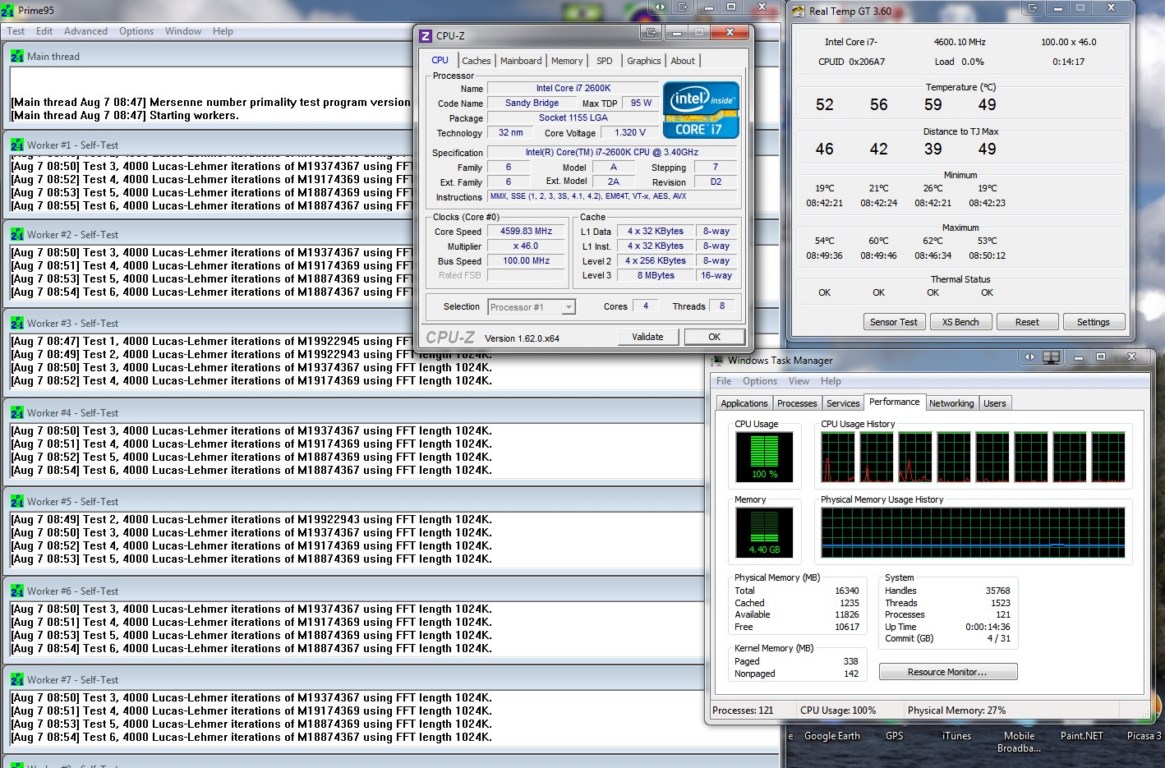Click the first core temperature reading 52
Viewport: 1165px width, 768px height.
point(825,105)
